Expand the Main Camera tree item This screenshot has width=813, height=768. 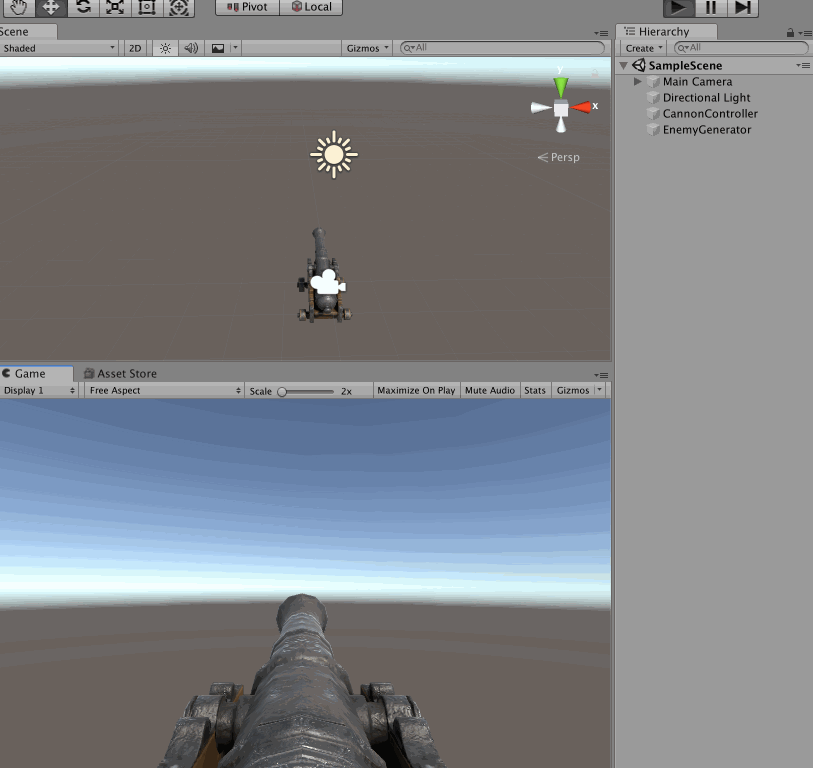coord(638,82)
